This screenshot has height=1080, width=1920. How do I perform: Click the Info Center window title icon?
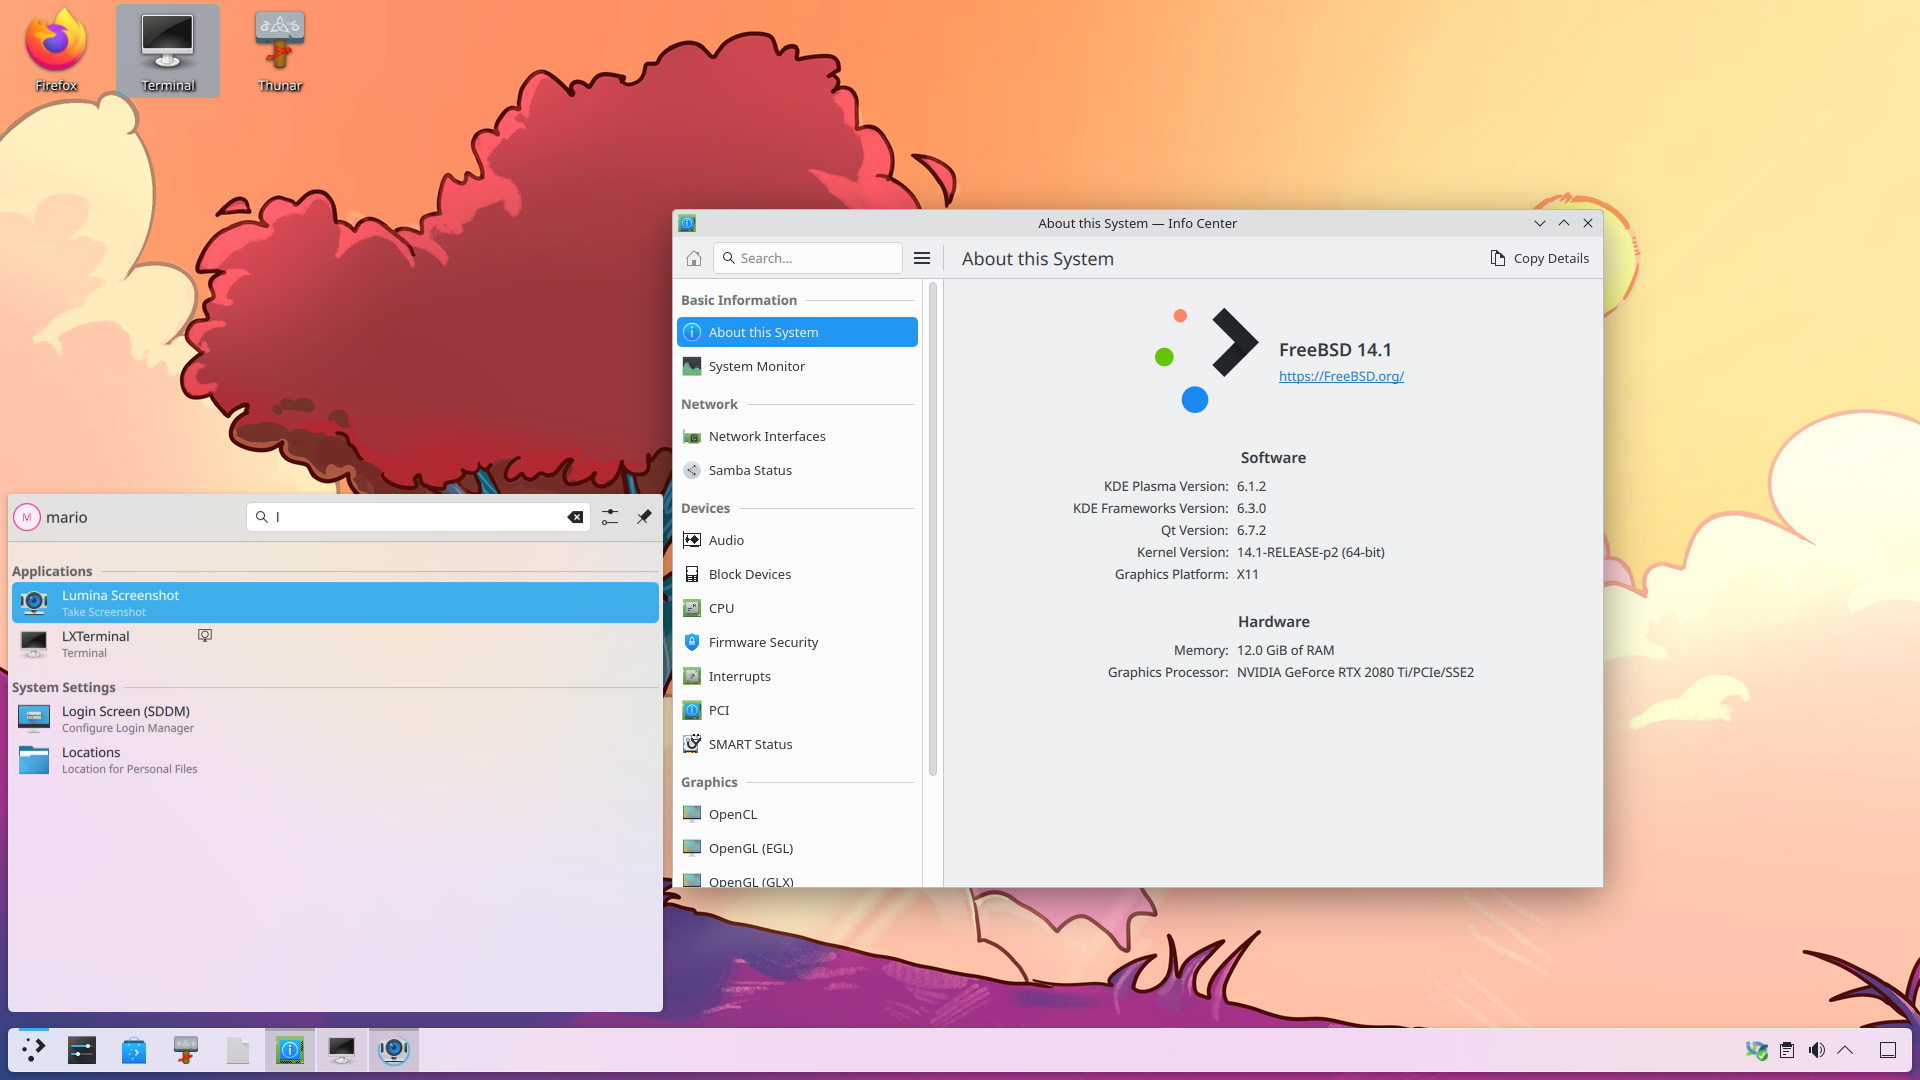(x=687, y=223)
